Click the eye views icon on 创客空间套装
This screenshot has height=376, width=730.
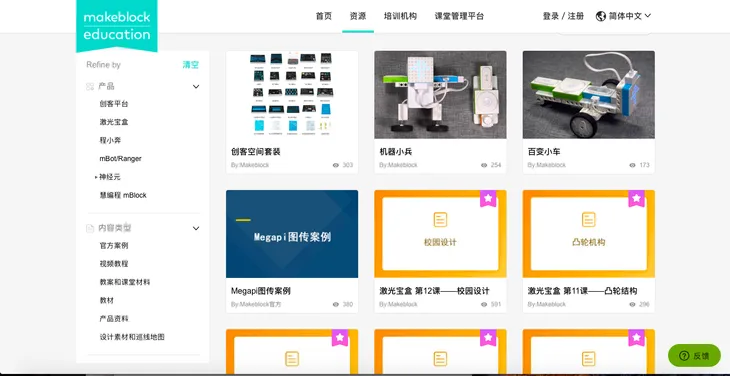tap(336, 165)
